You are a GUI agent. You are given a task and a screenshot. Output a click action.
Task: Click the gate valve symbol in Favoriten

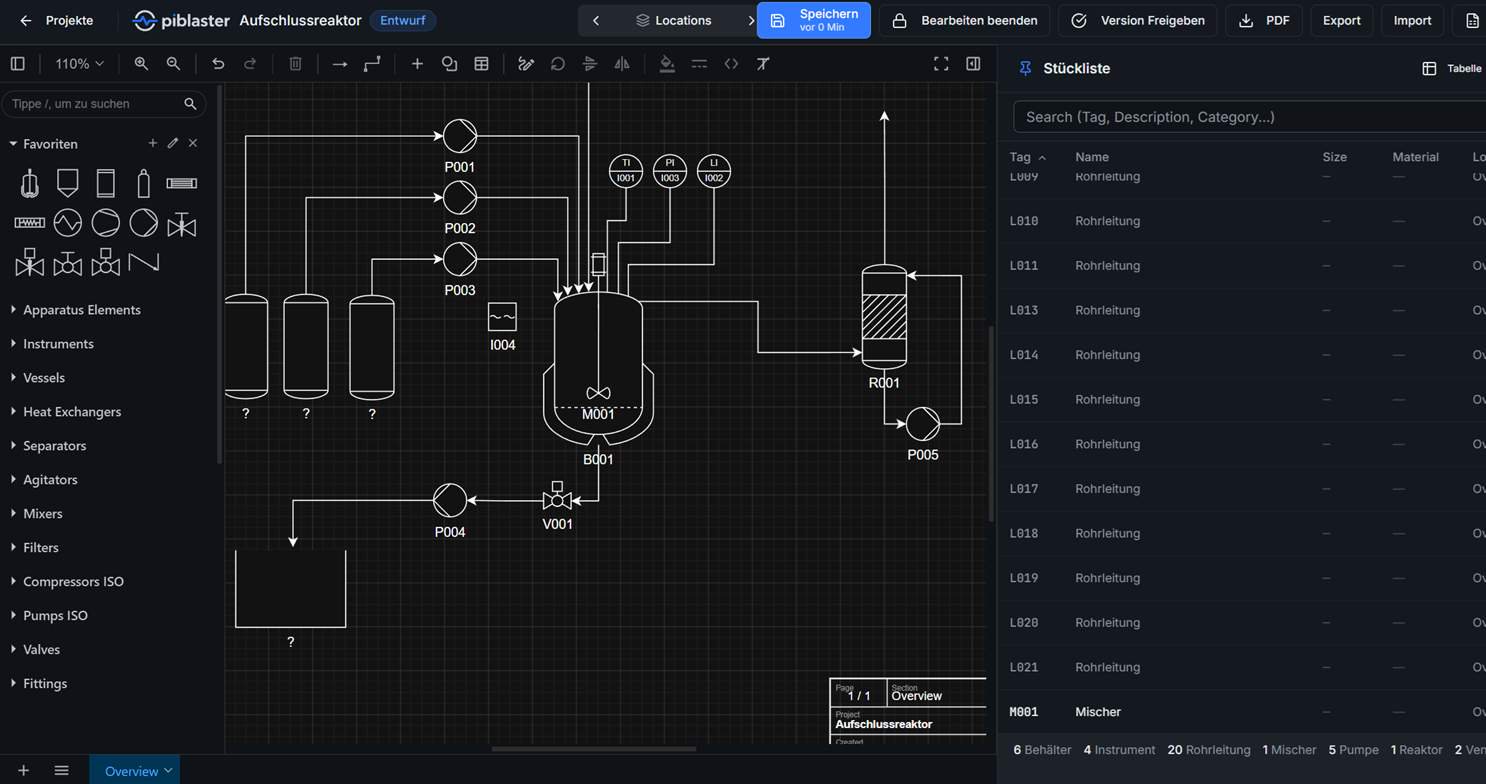[182, 224]
